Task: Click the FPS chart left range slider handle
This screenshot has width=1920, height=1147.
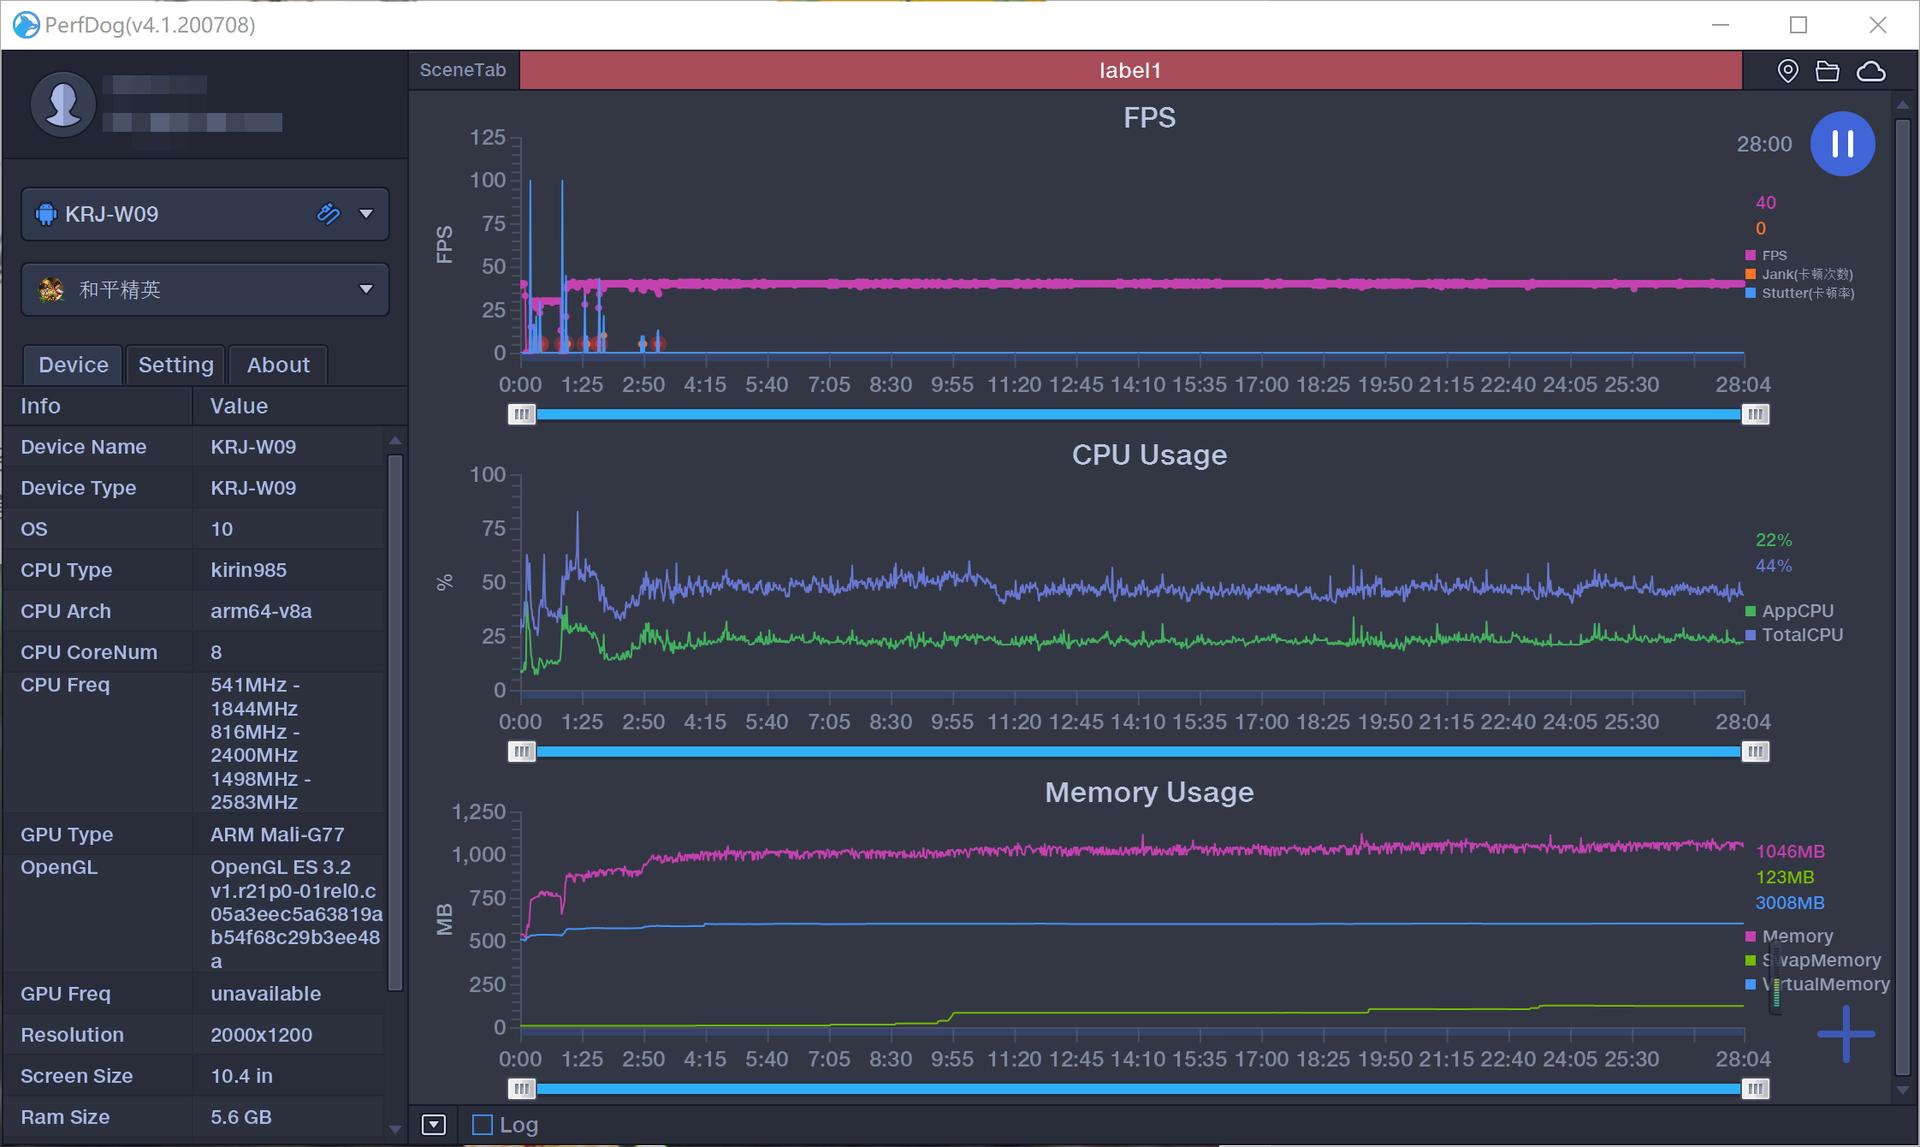Action: pos(521,414)
